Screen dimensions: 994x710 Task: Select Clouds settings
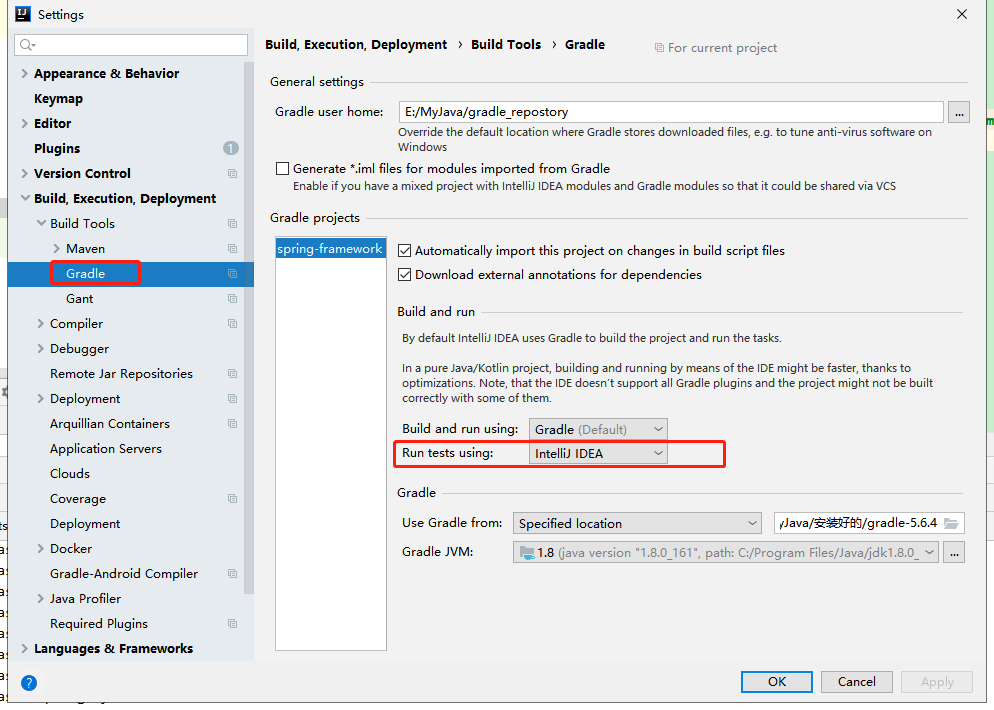[x=70, y=474]
